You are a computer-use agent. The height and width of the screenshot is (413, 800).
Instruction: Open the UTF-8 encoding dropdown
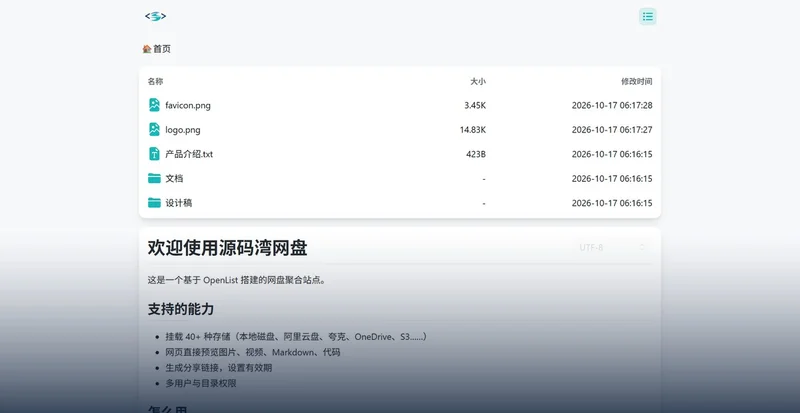pos(612,248)
